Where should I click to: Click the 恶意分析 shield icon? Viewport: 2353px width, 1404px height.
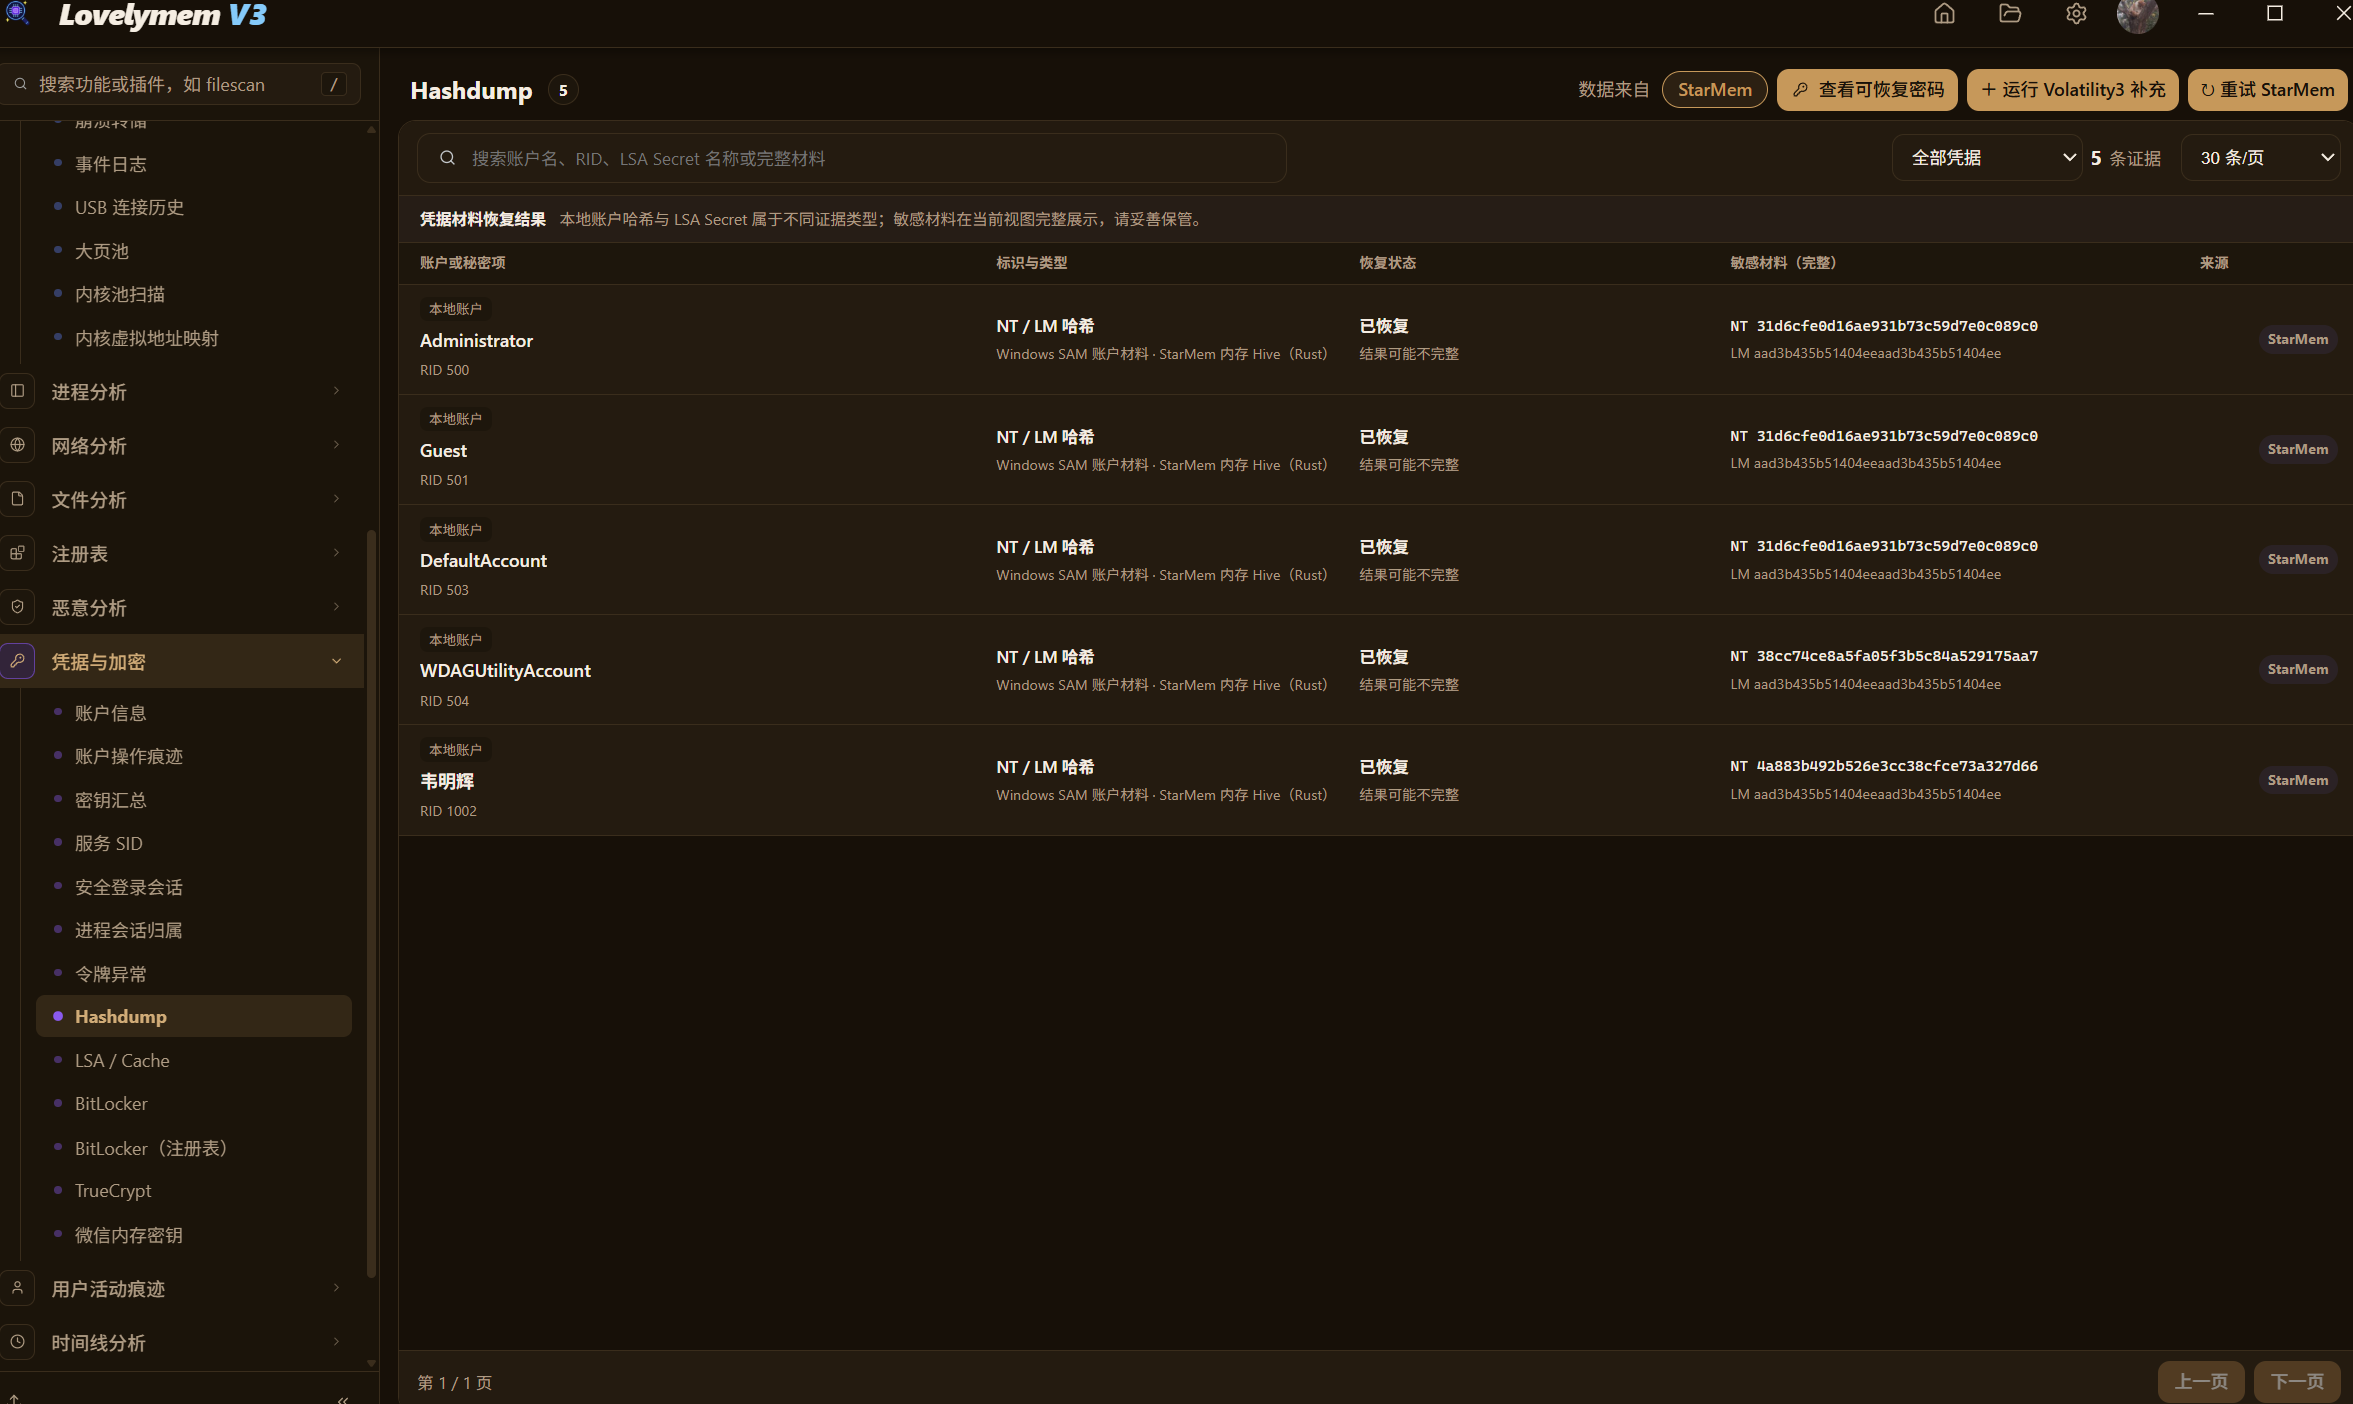[18, 607]
